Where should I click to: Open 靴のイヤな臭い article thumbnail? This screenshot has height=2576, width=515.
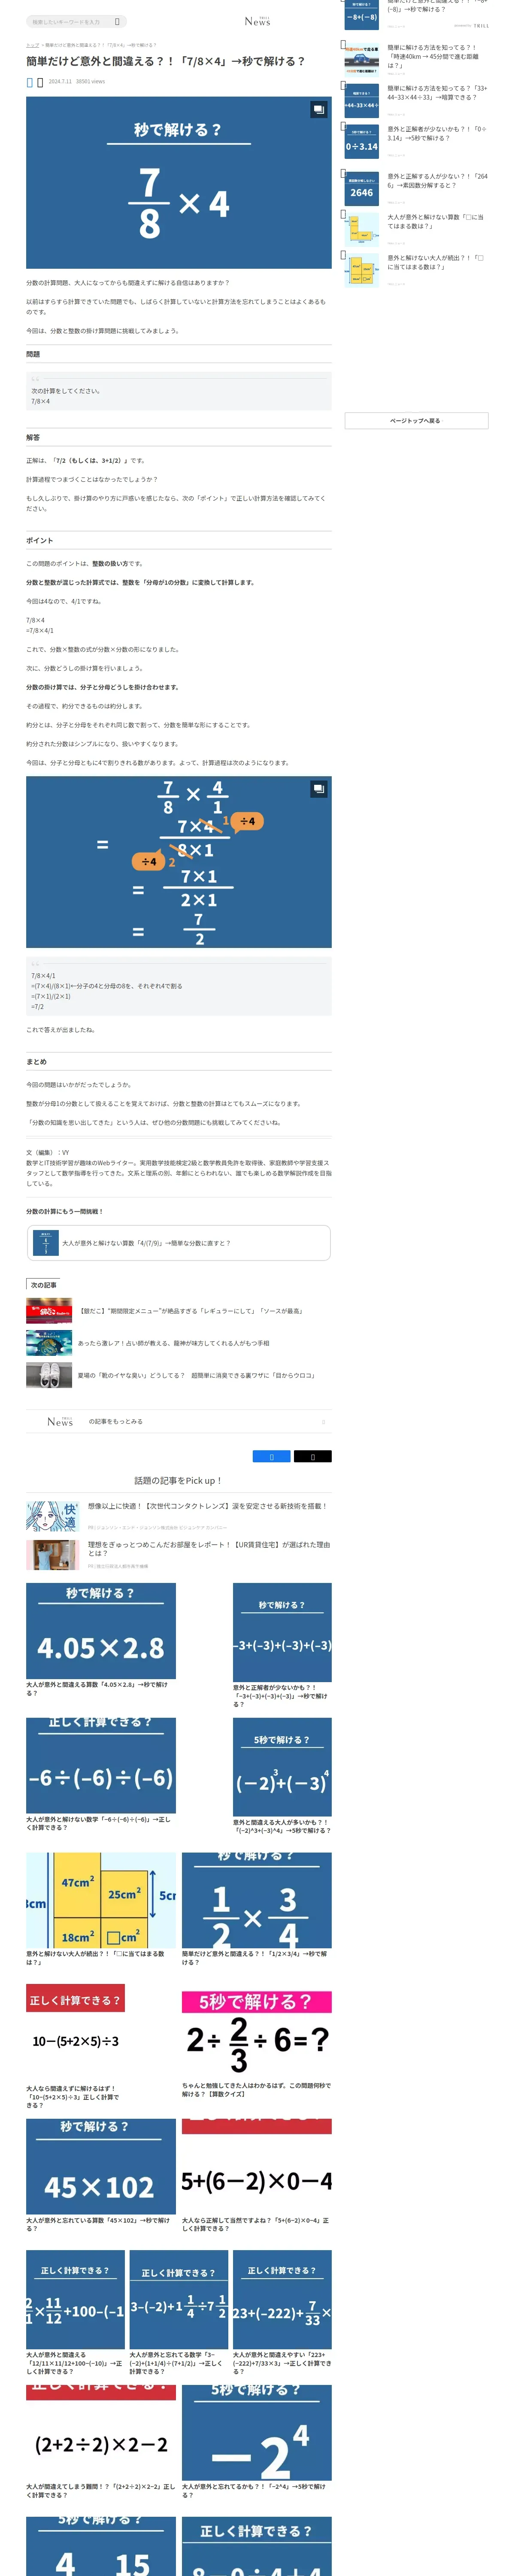point(49,1375)
